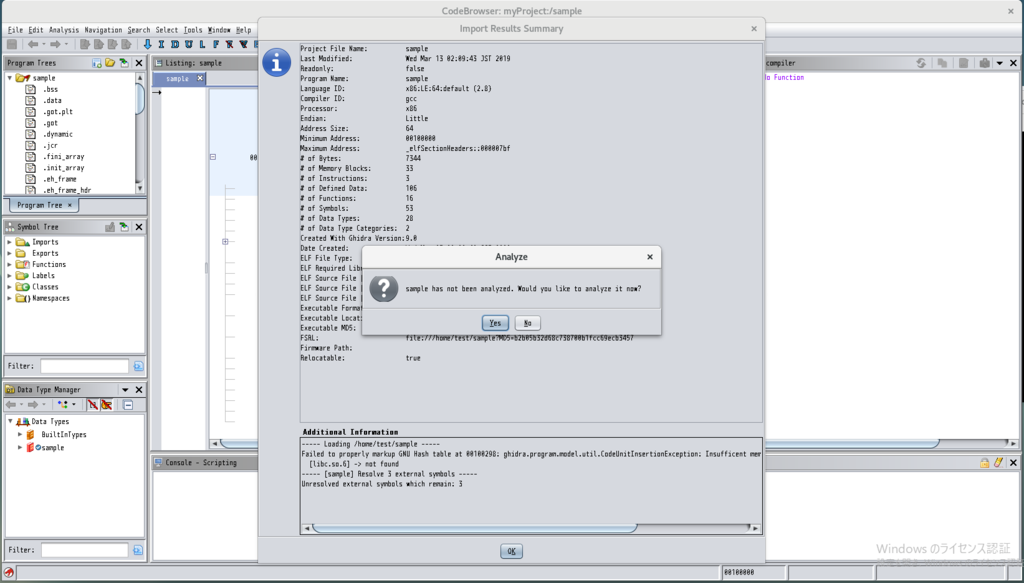Click the Data Type Manager filter options icon
Screen dimensions: 1024x583
tap(138, 550)
